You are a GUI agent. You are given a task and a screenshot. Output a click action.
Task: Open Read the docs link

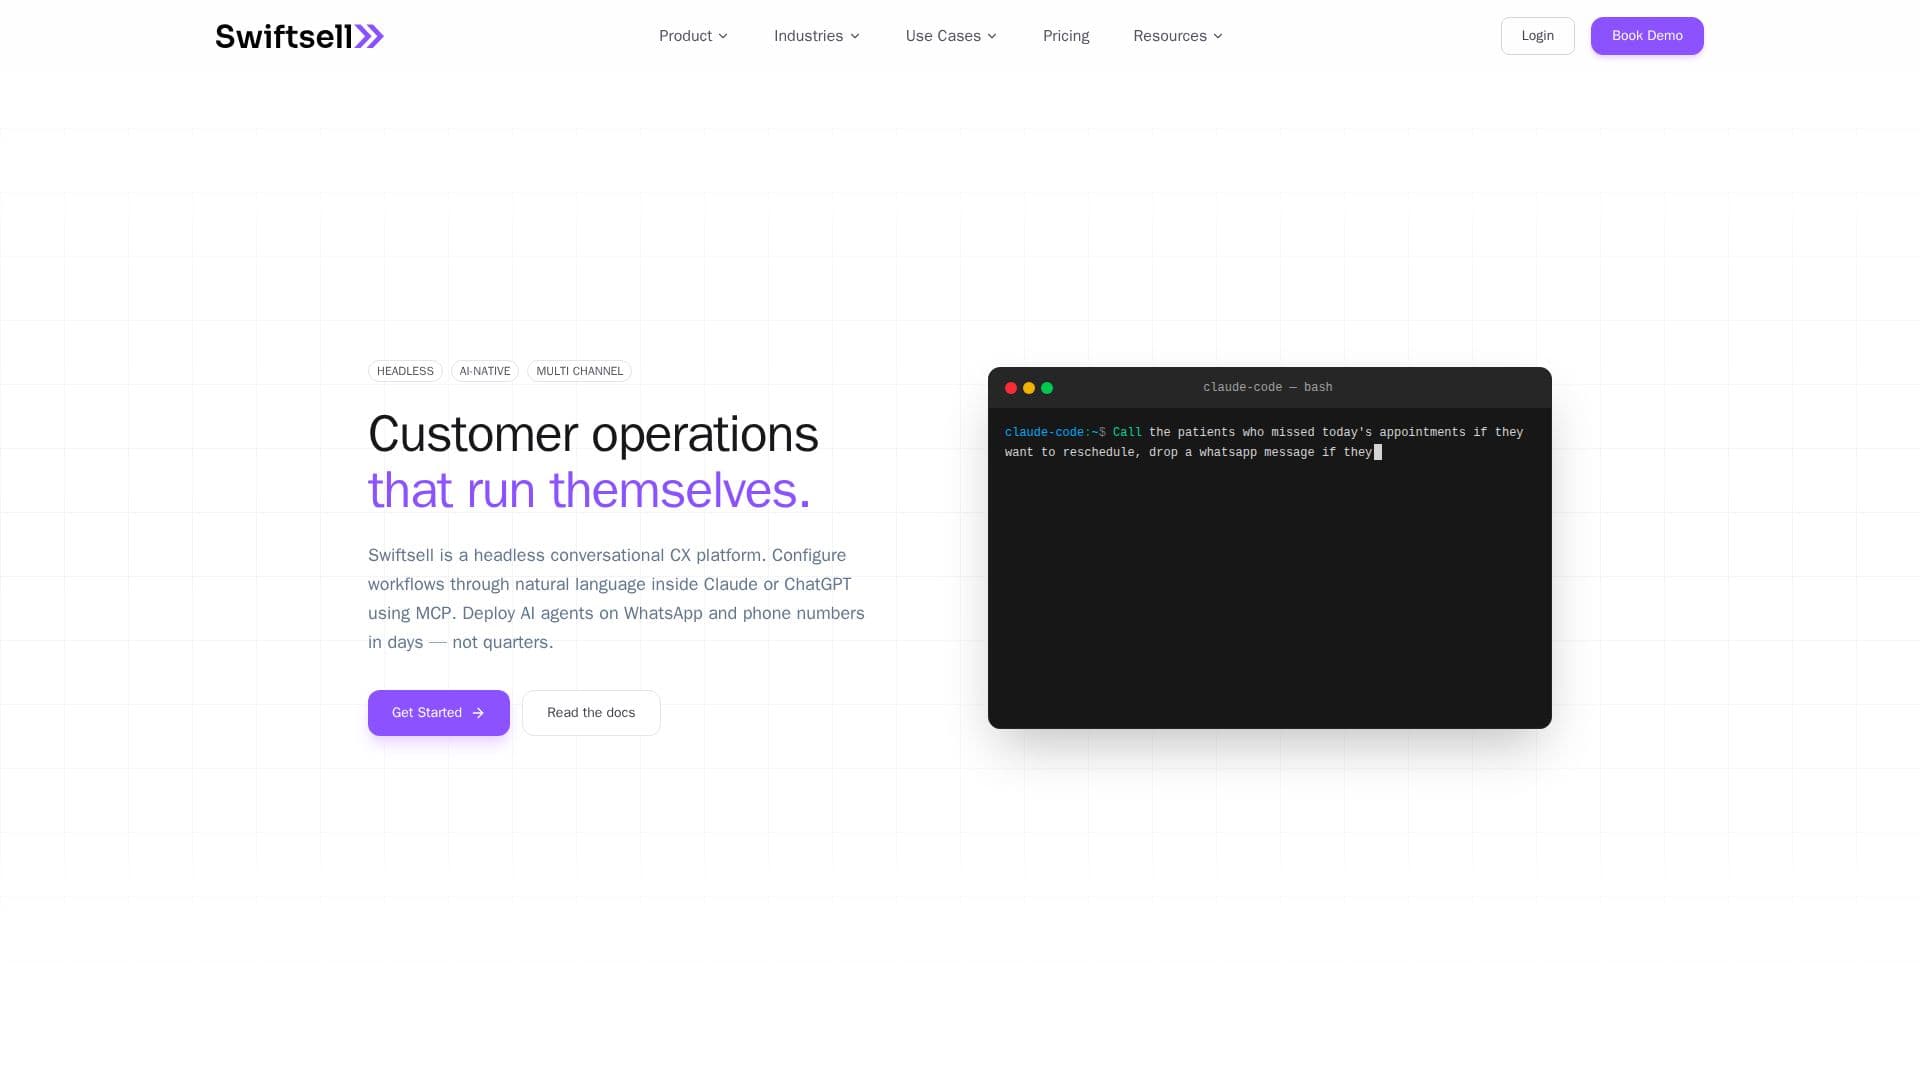pos(591,713)
